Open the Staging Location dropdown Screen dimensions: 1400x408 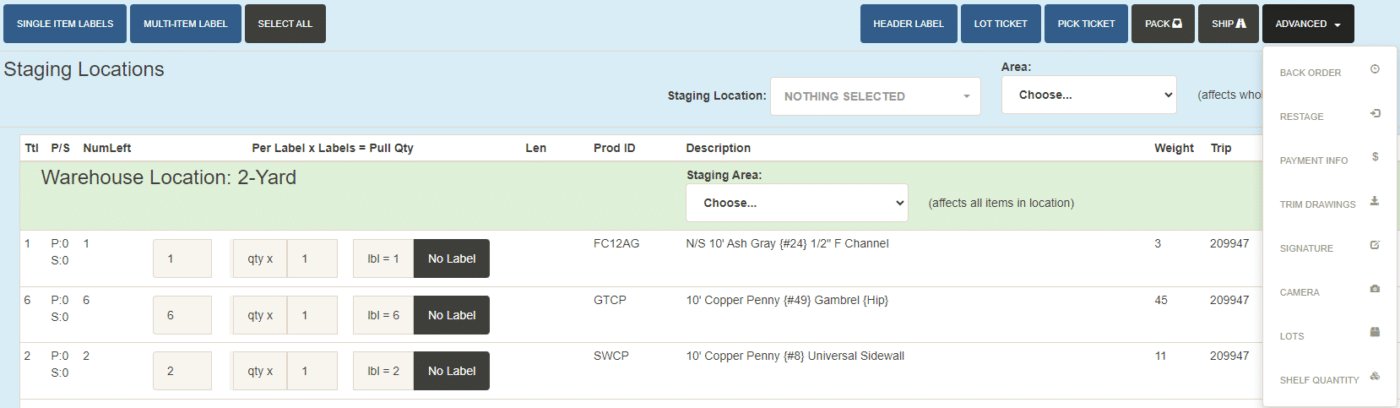[x=875, y=97]
